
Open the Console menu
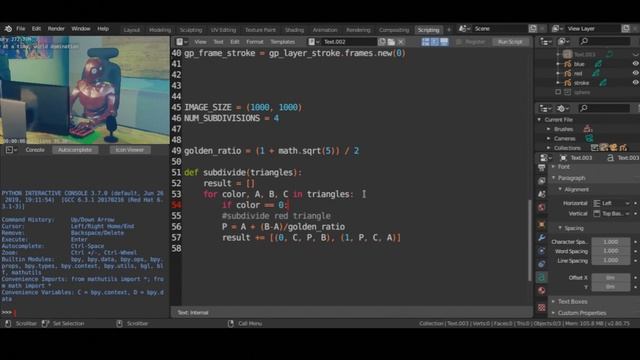tap(35, 150)
